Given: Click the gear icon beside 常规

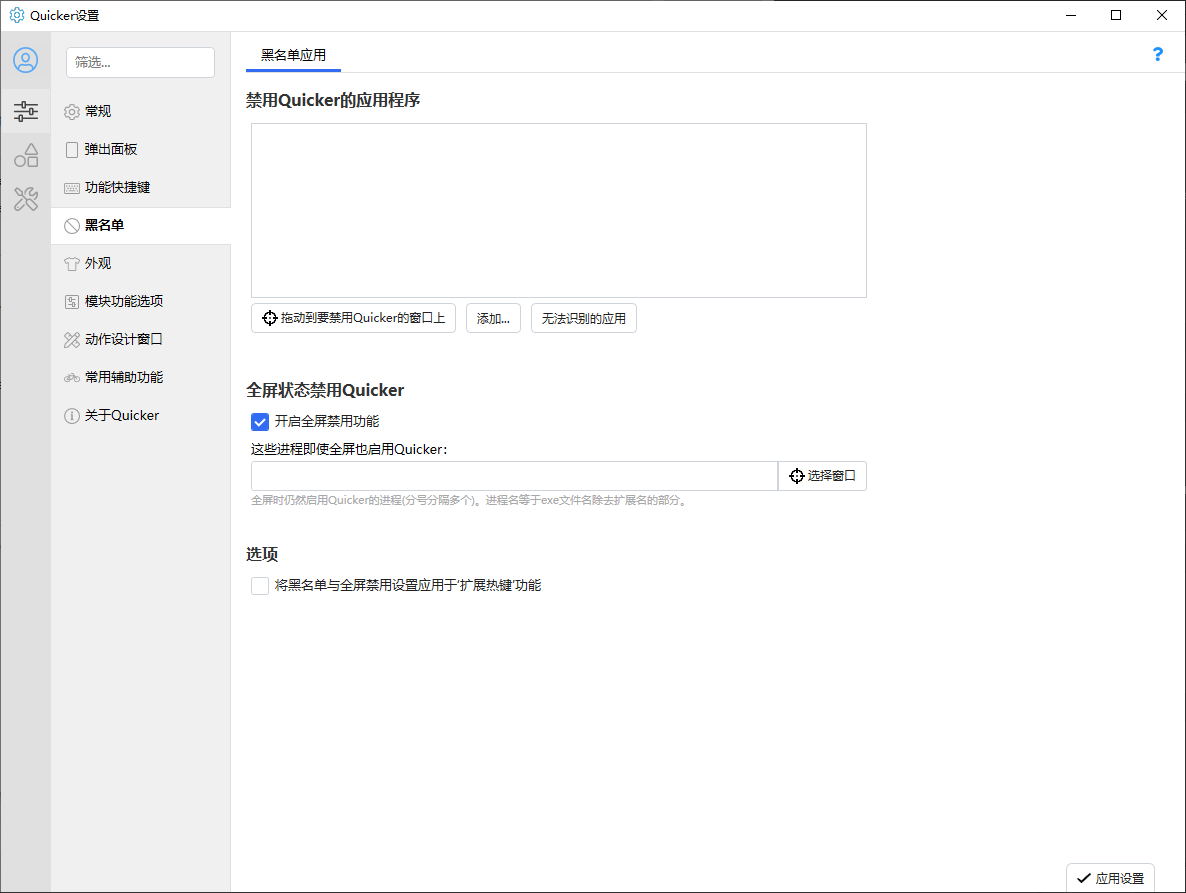Looking at the screenshot, I should [x=72, y=112].
